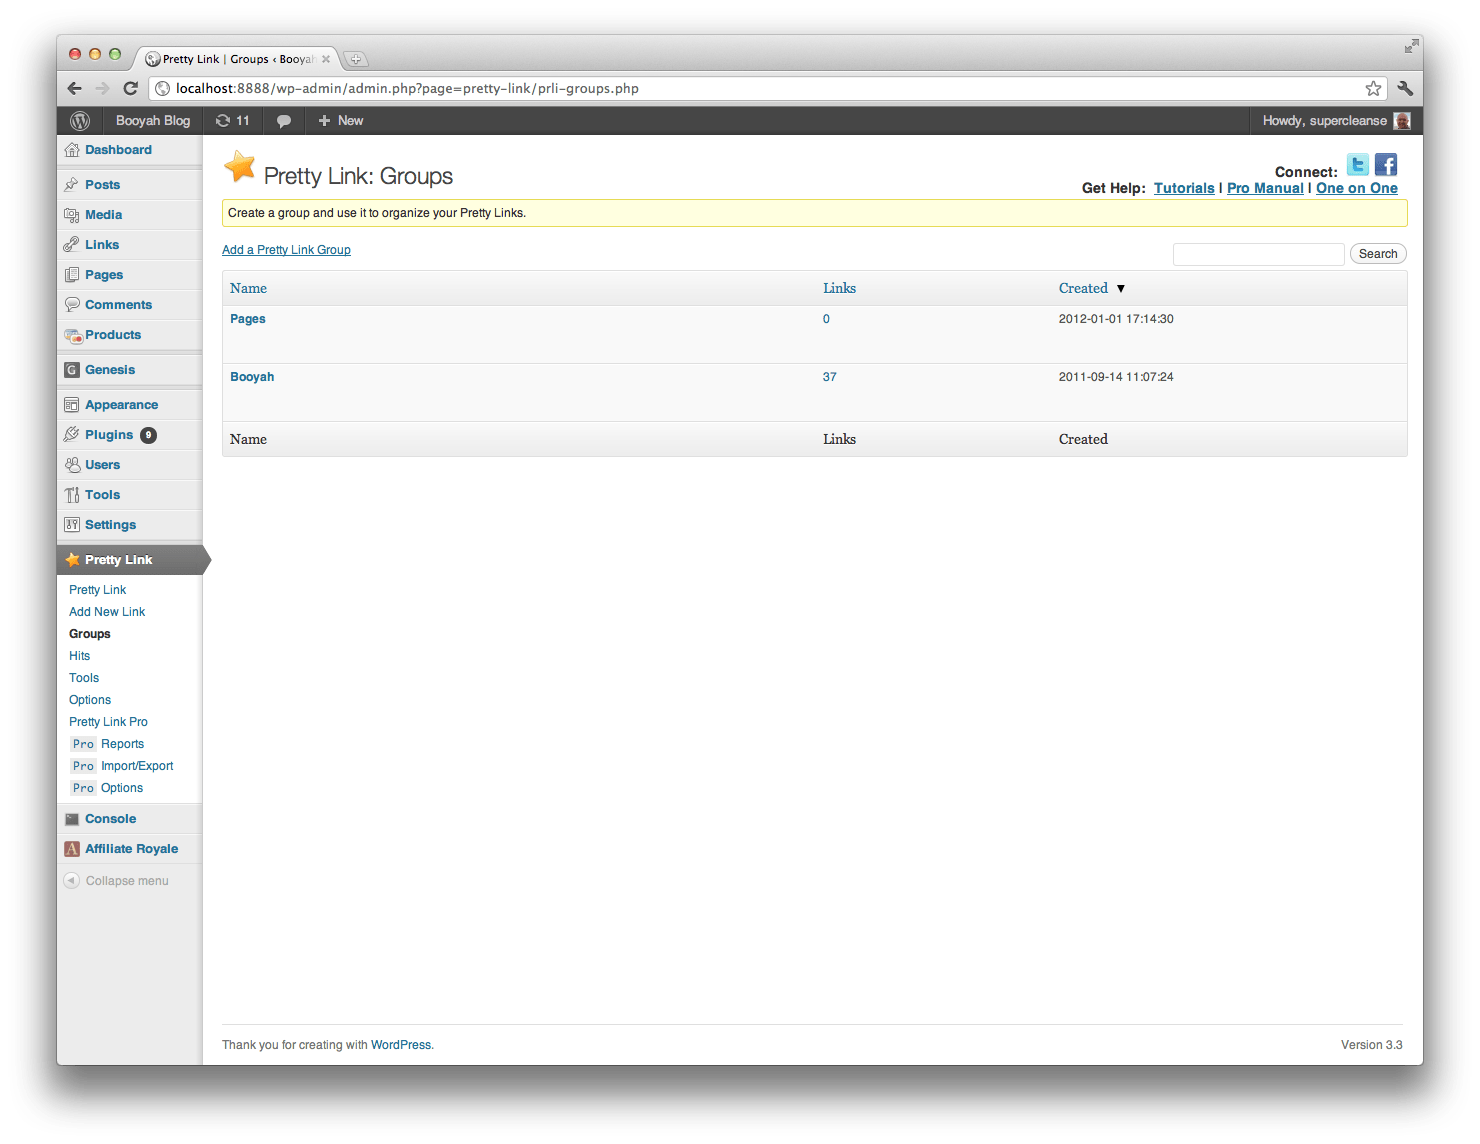This screenshot has width=1480, height=1144.
Task: Open the One on One help link
Action: (x=1357, y=188)
